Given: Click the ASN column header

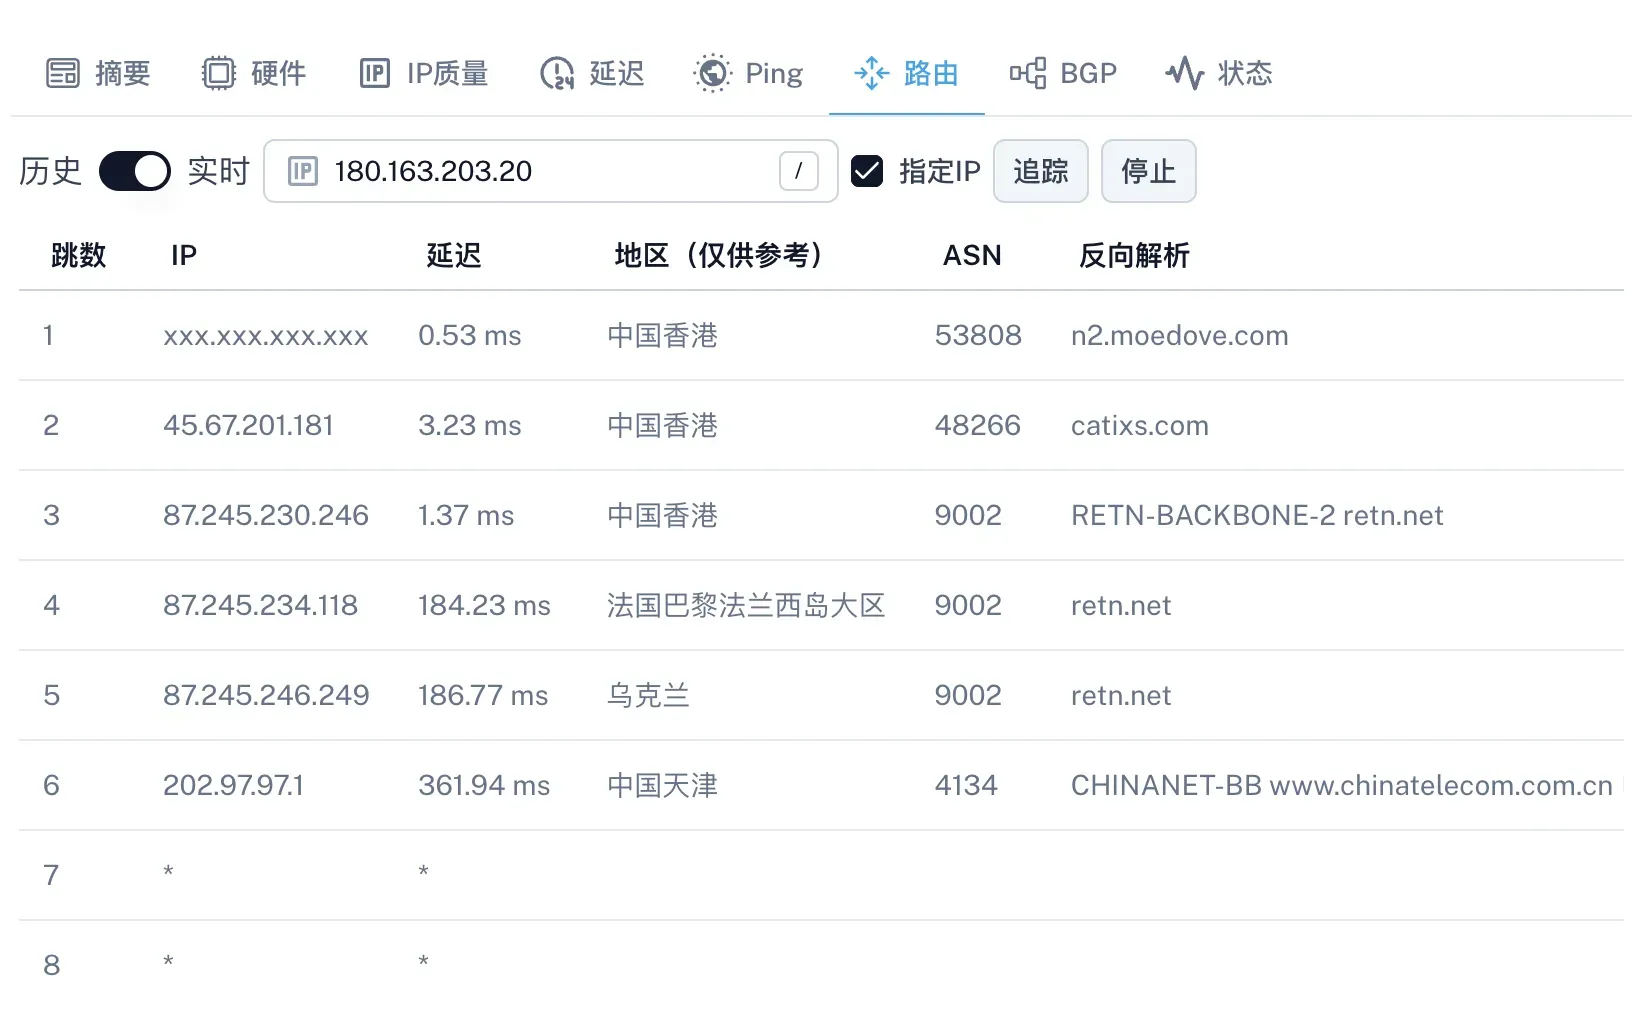Looking at the screenshot, I should [972, 255].
